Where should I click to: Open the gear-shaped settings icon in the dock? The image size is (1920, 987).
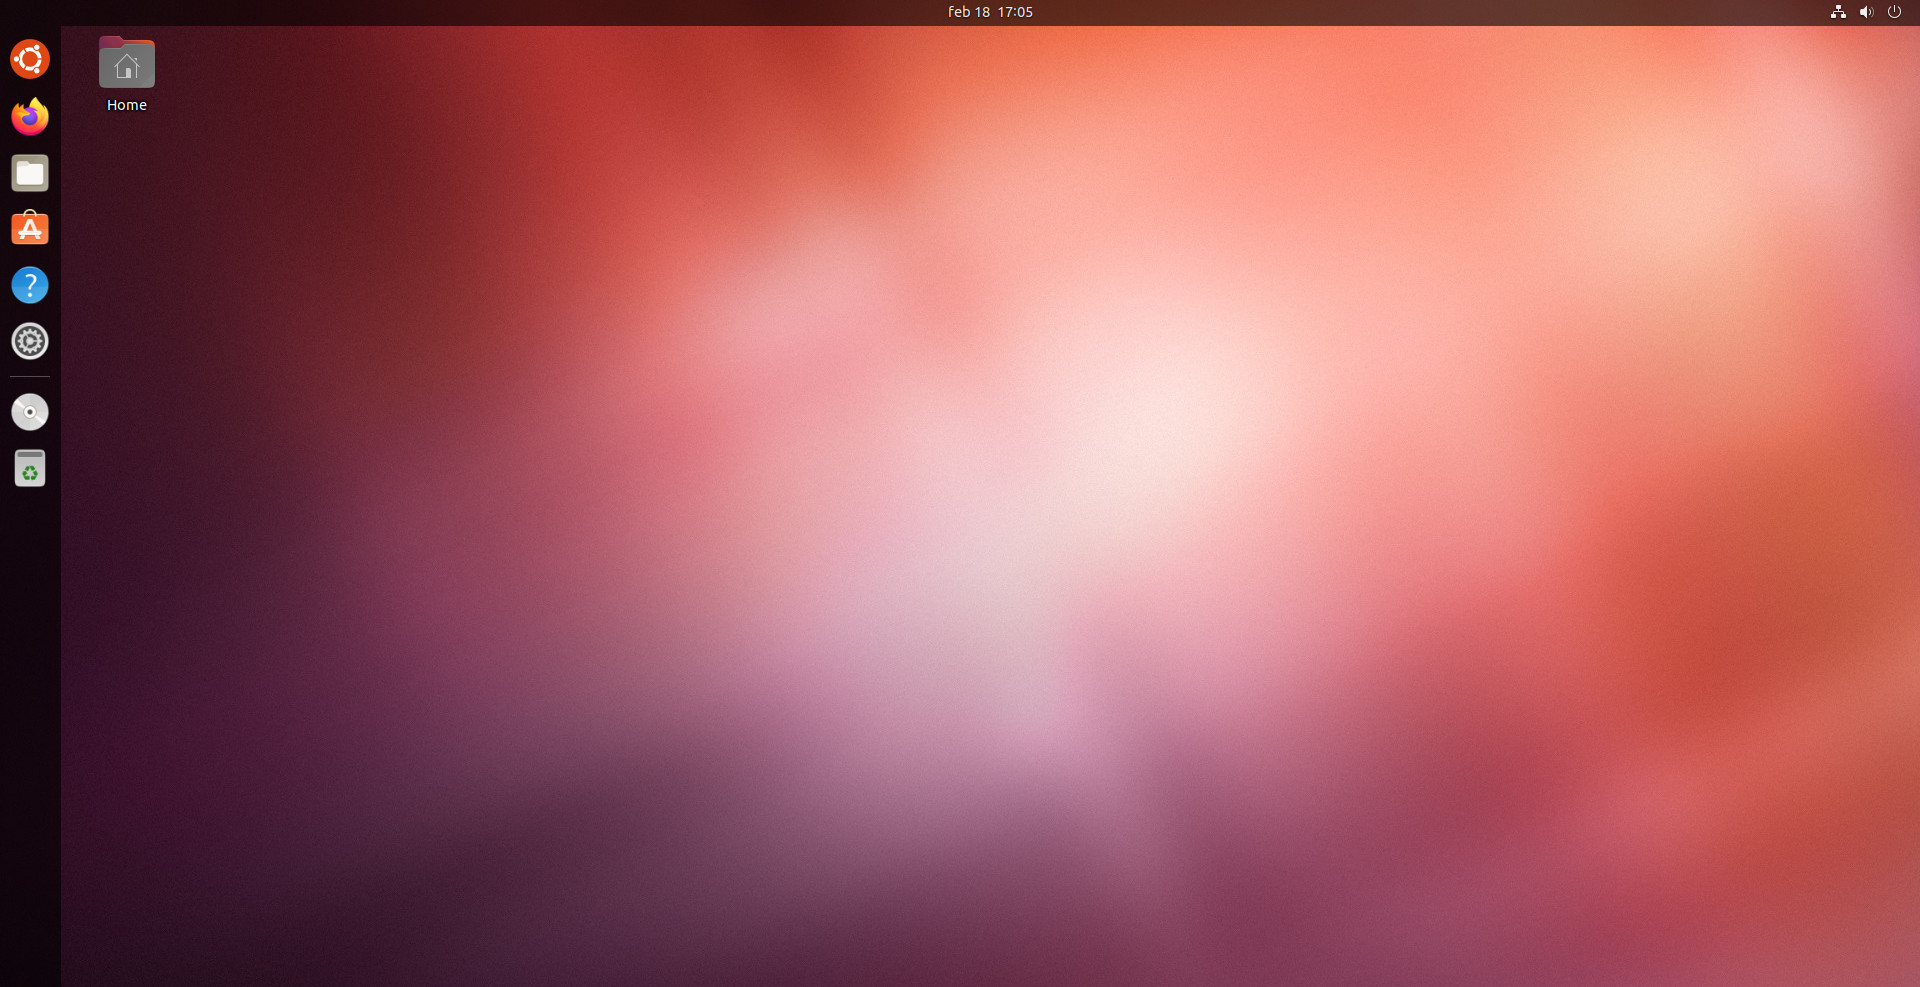[30, 341]
